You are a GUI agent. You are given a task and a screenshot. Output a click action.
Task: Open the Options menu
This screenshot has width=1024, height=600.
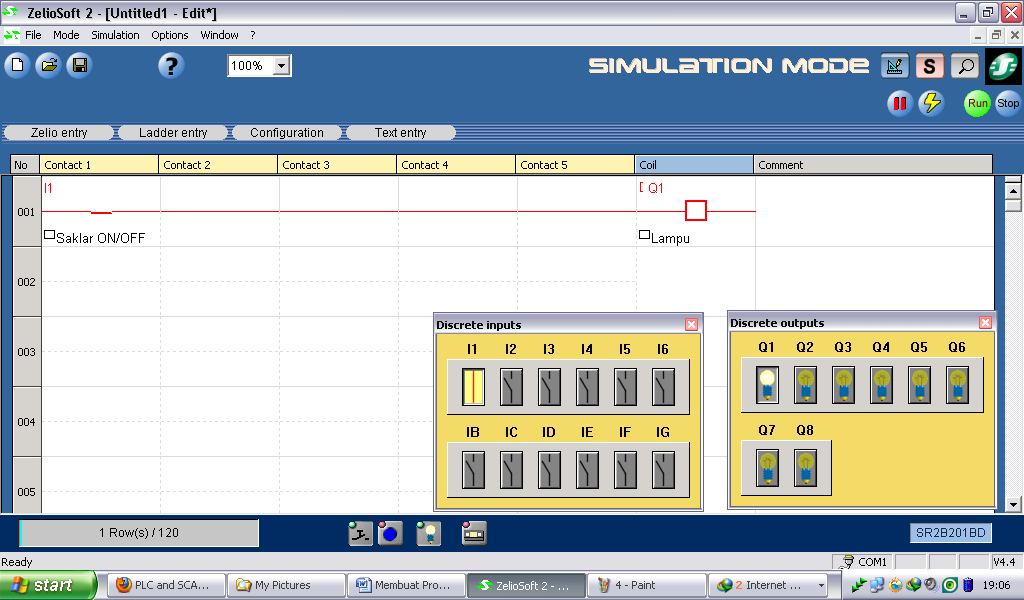click(169, 35)
